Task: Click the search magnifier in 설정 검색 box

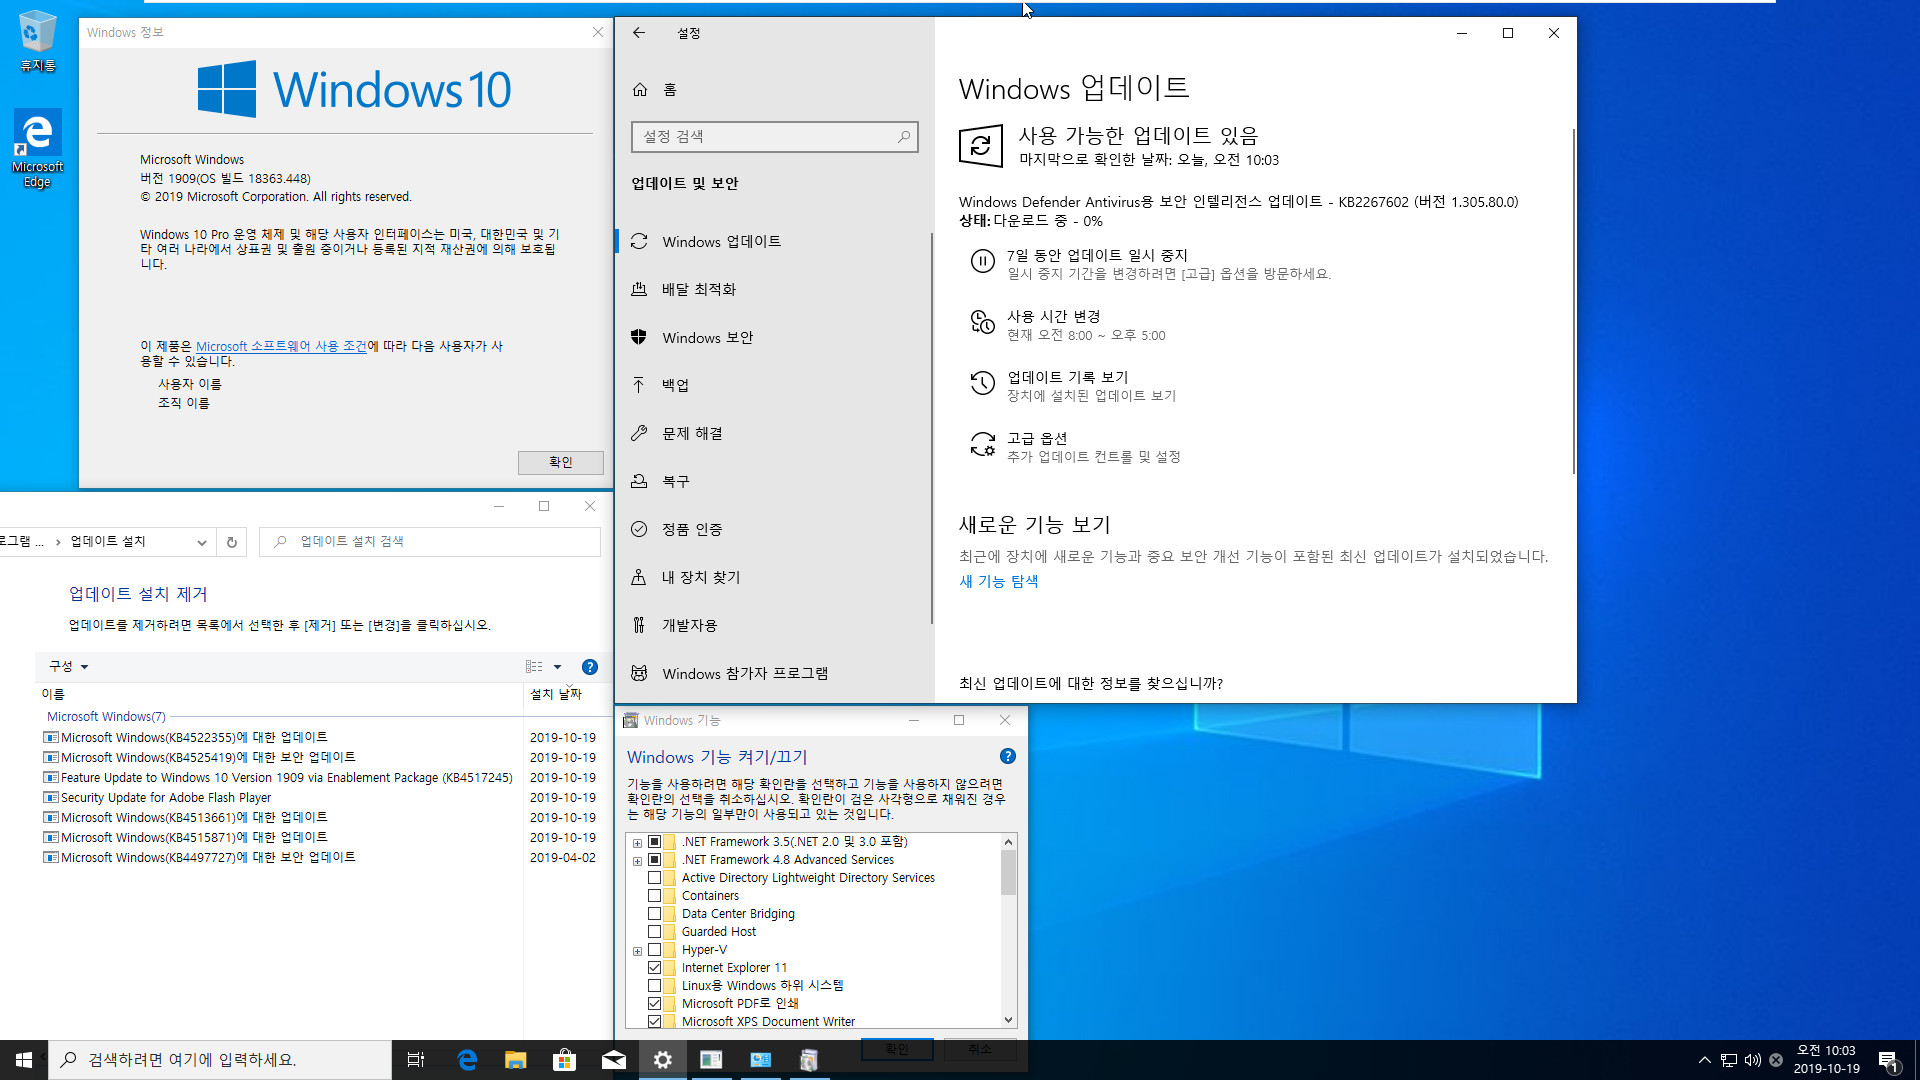Action: click(904, 137)
